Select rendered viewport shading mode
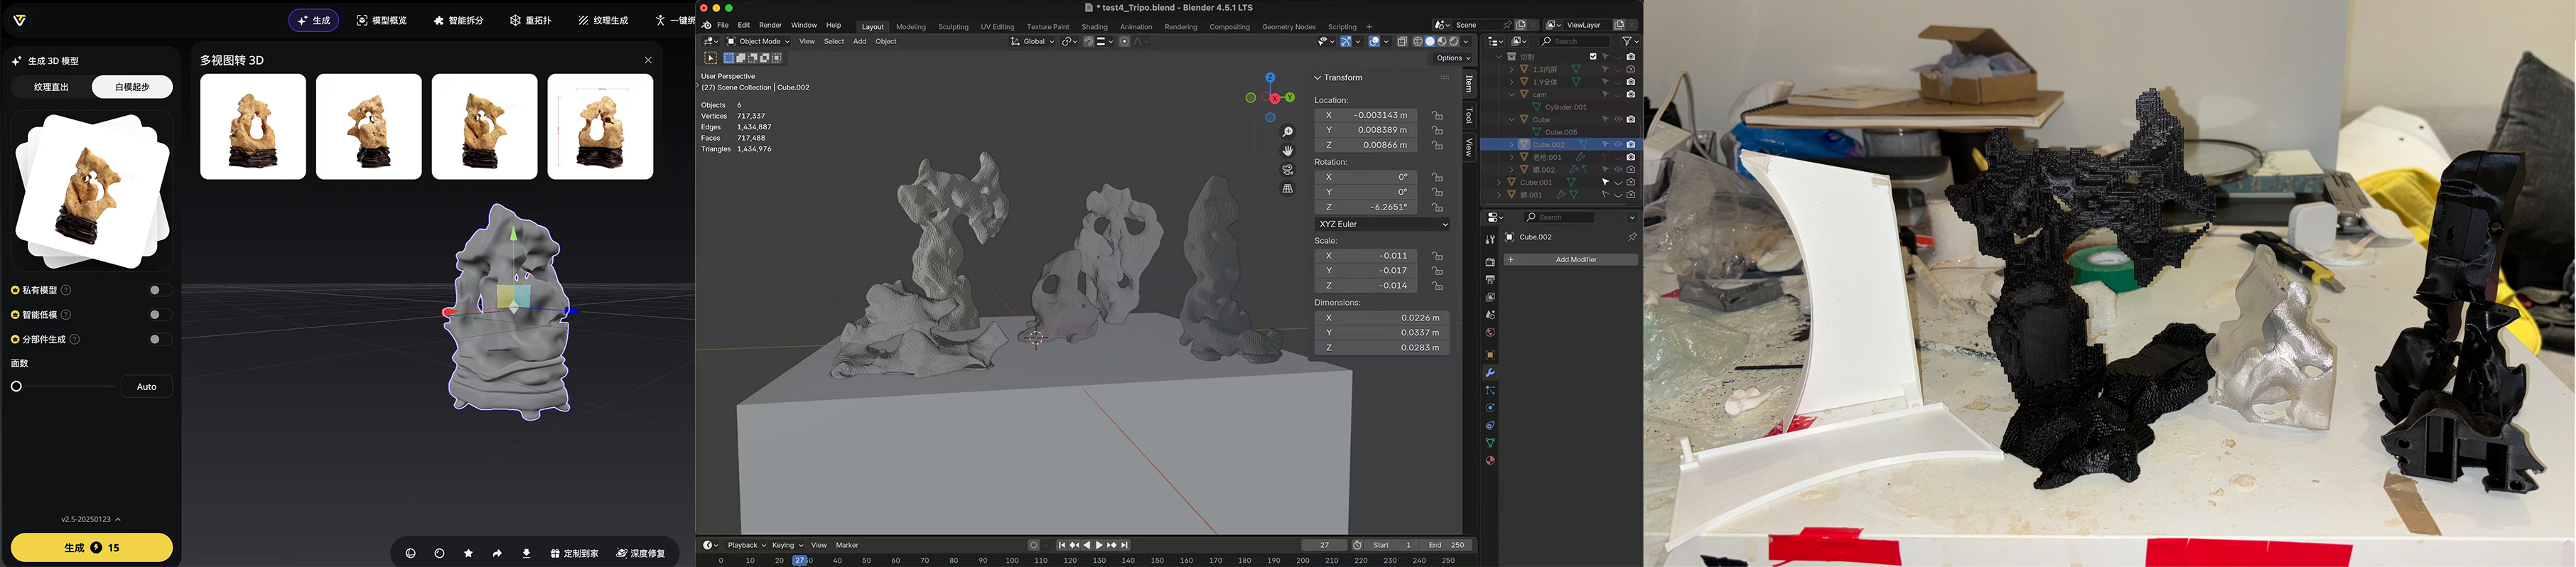The width and height of the screenshot is (2576, 567). coord(1454,41)
